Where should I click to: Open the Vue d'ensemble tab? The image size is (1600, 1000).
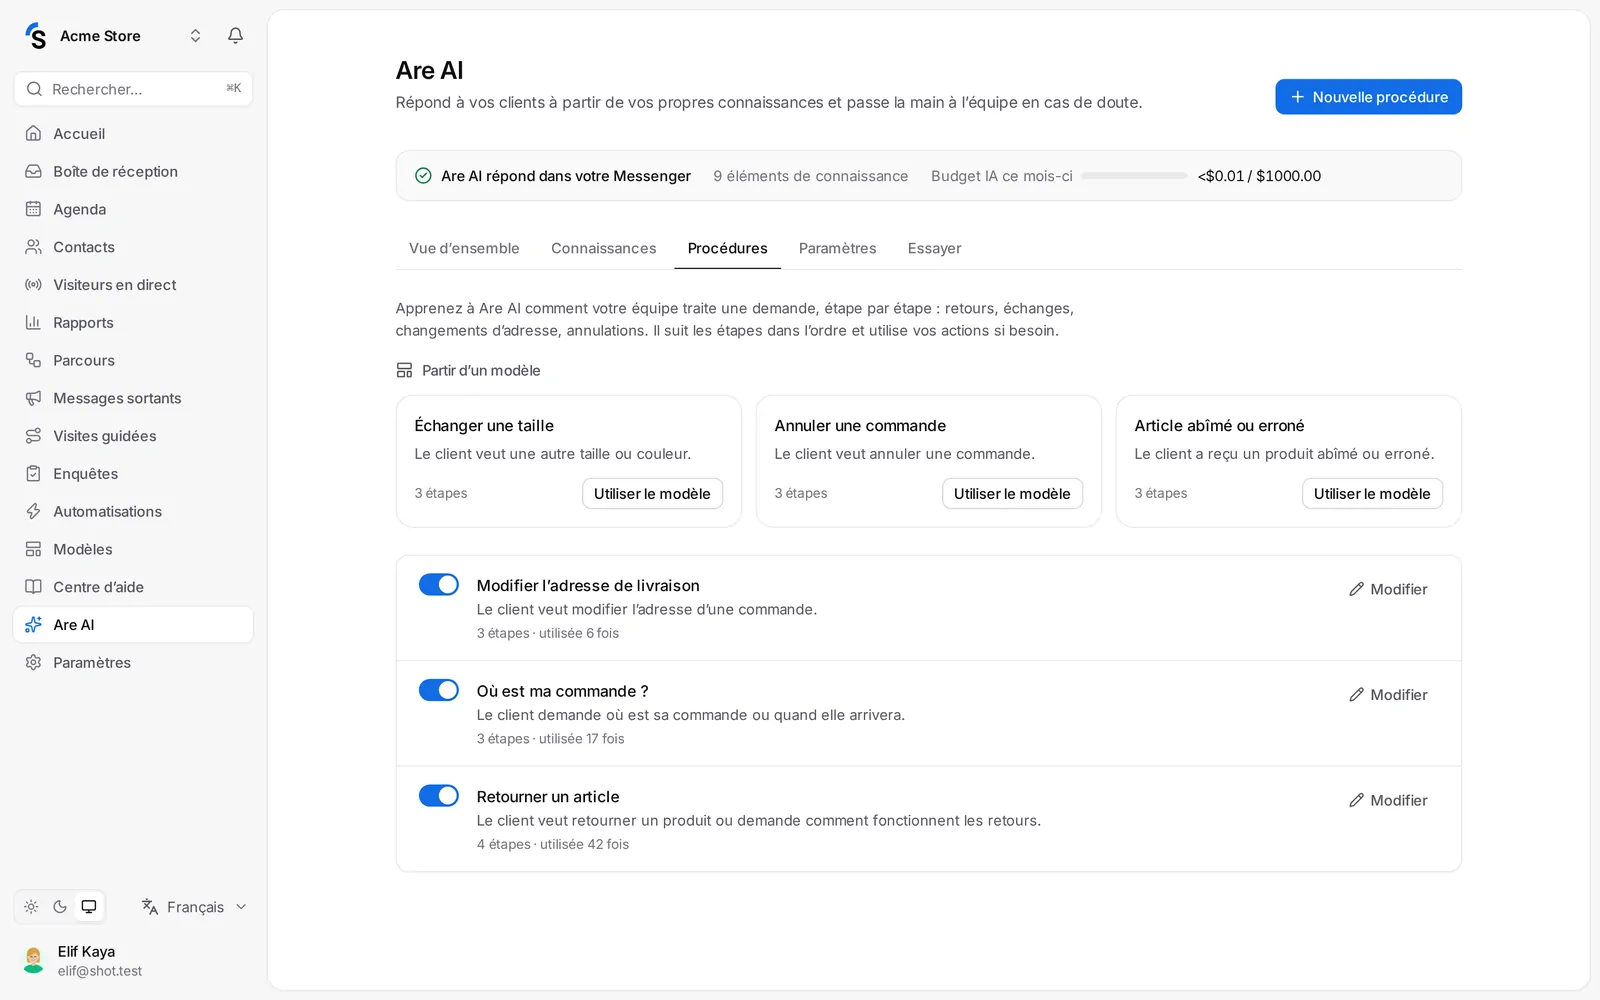click(x=464, y=248)
